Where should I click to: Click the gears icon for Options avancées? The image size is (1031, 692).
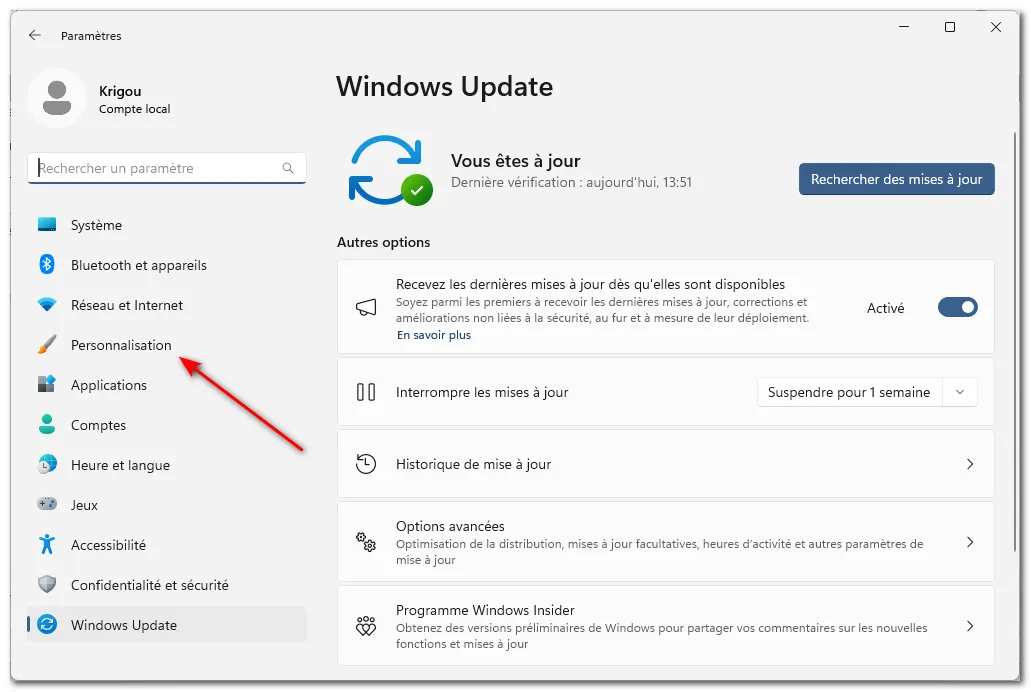pos(366,543)
